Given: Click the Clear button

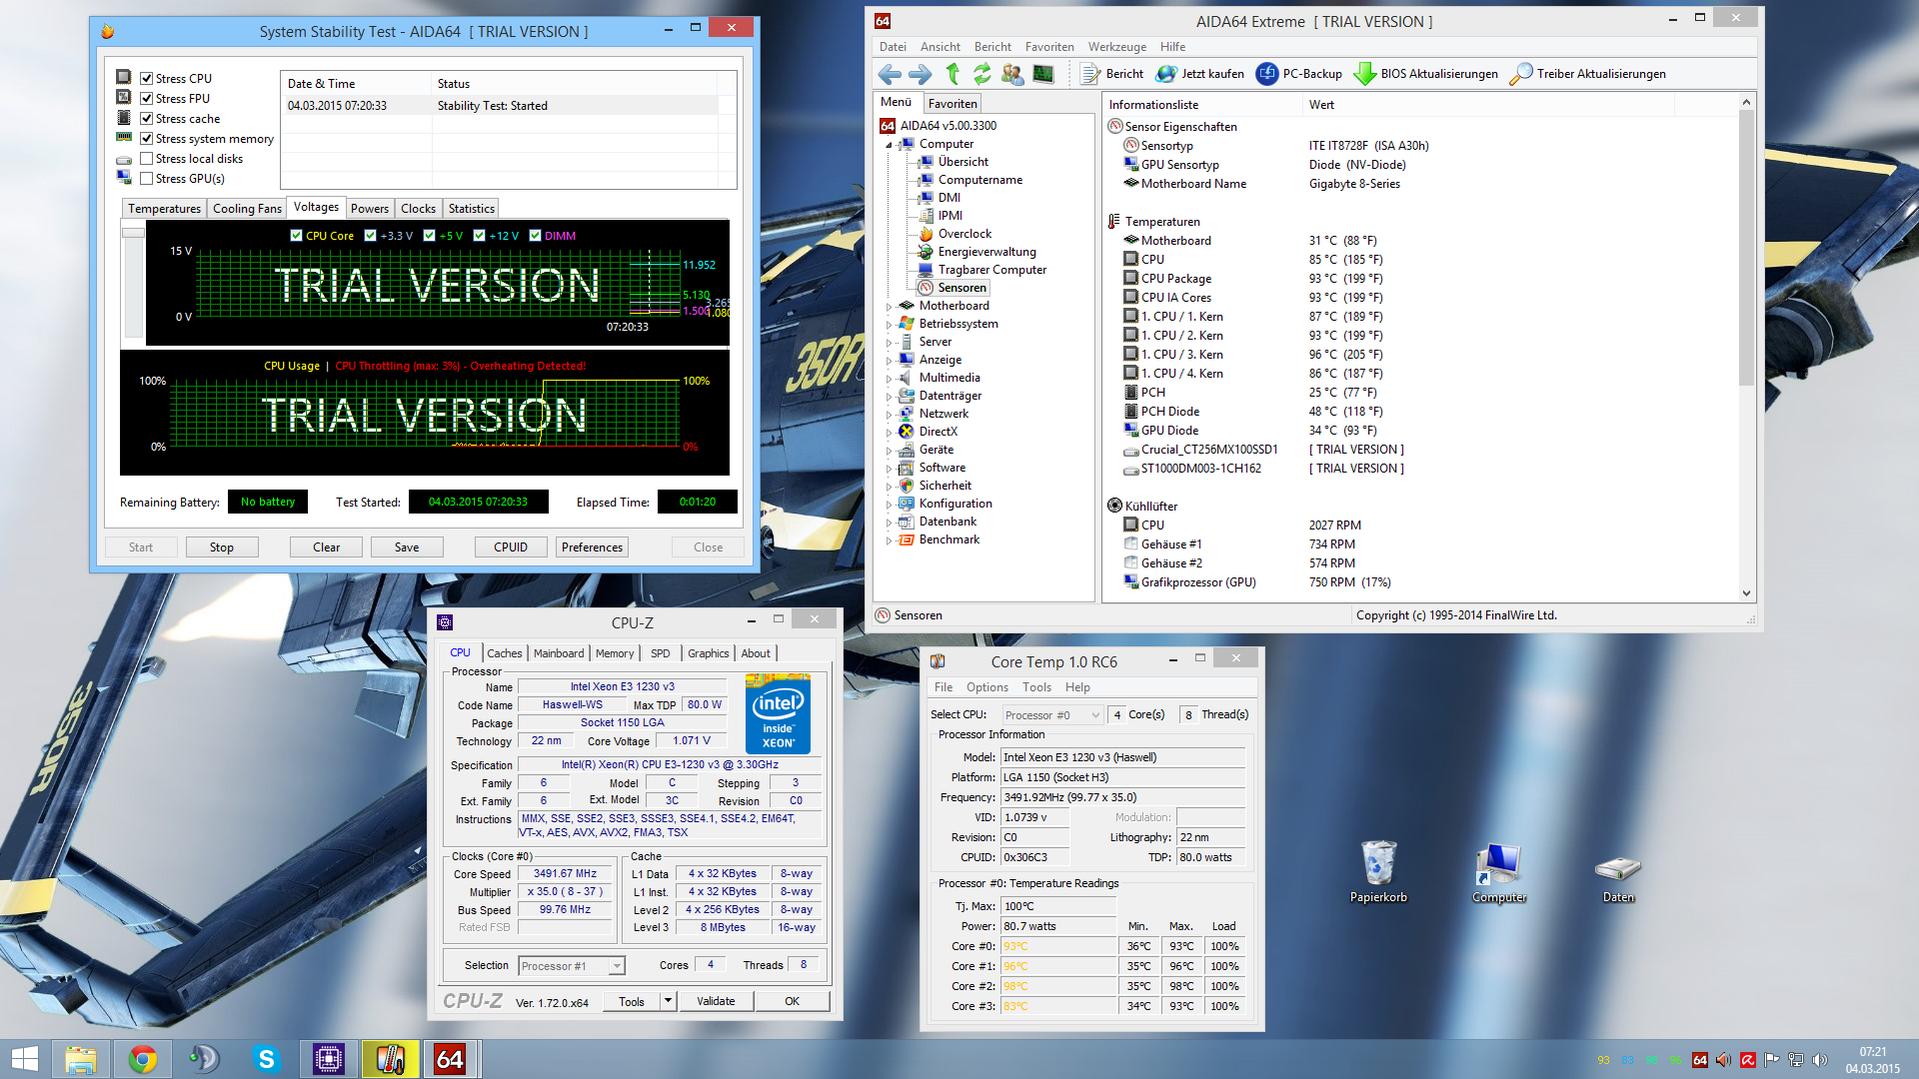Looking at the screenshot, I should point(326,547).
